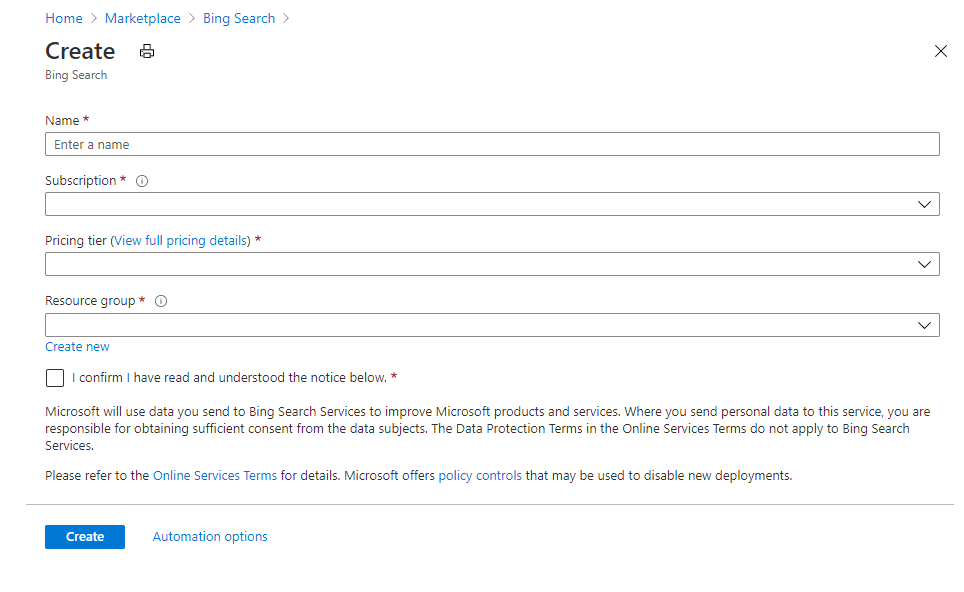
Task: Open the Online Services Terms link
Action: (214, 475)
